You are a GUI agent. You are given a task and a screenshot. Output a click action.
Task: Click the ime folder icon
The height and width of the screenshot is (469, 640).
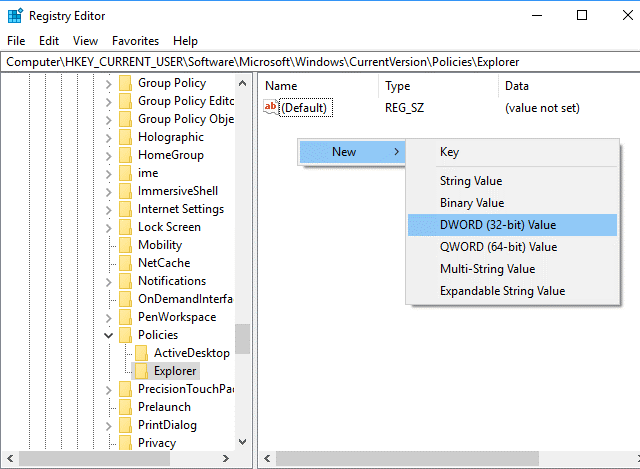click(125, 173)
